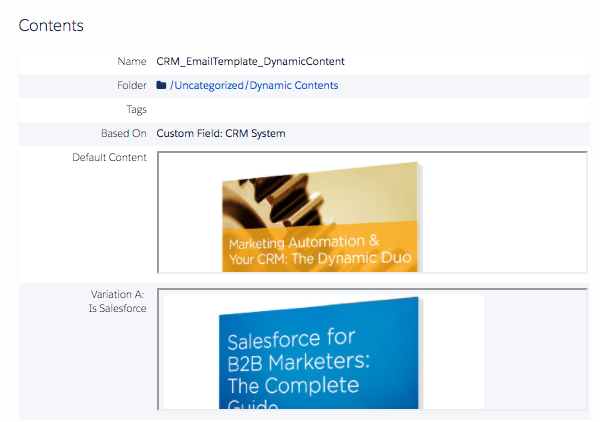Image resolution: width=600 pixels, height=422 pixels.
Task: Click the Based On label
Action: click(x=124, y=133)
